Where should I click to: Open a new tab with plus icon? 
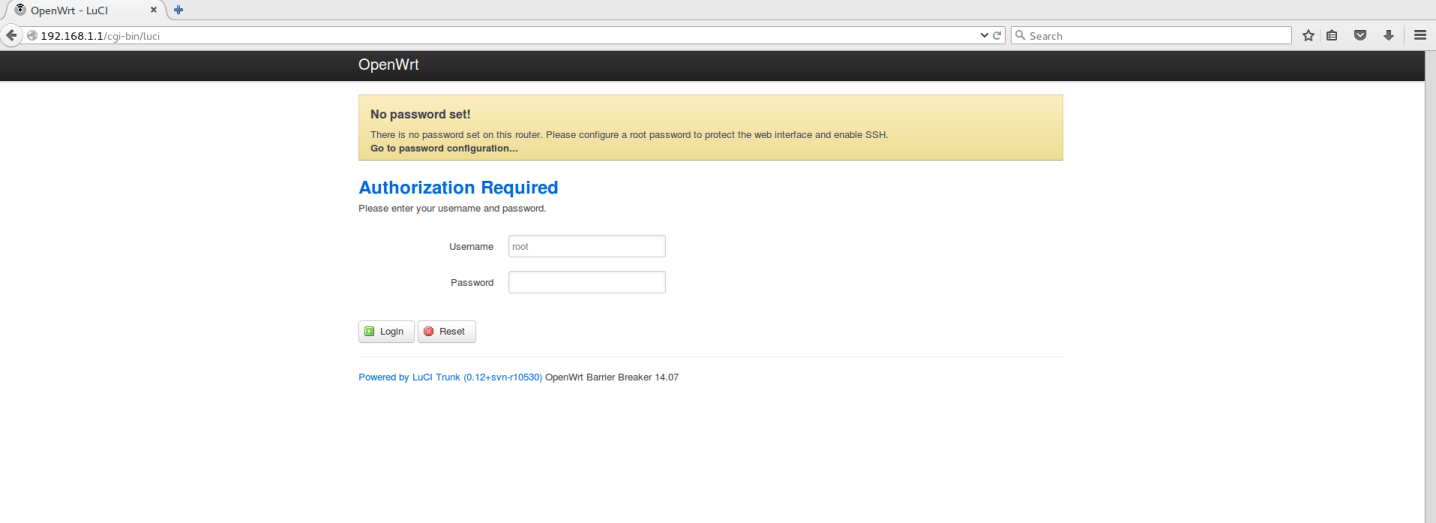click(178, 10)
